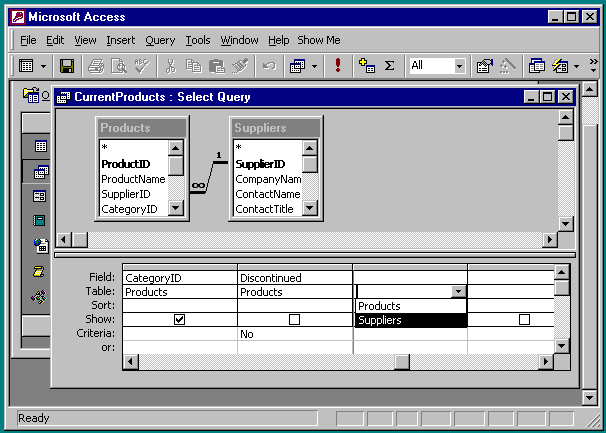Open the Tools menu
This screenshot has height=433, width=606.
198,40
